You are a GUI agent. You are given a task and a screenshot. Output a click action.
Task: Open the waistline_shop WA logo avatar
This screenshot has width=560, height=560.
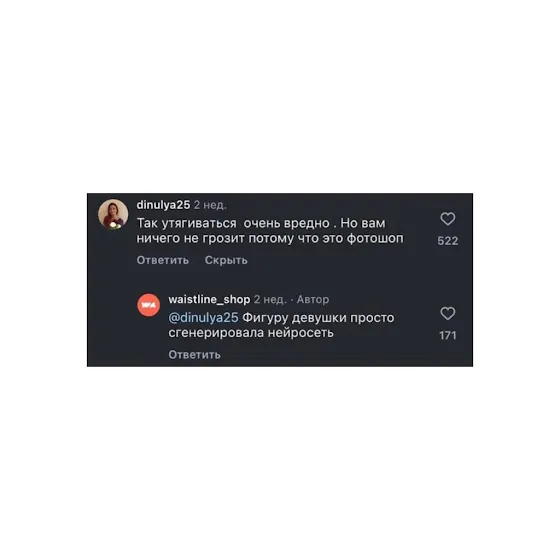coord(149,305)
